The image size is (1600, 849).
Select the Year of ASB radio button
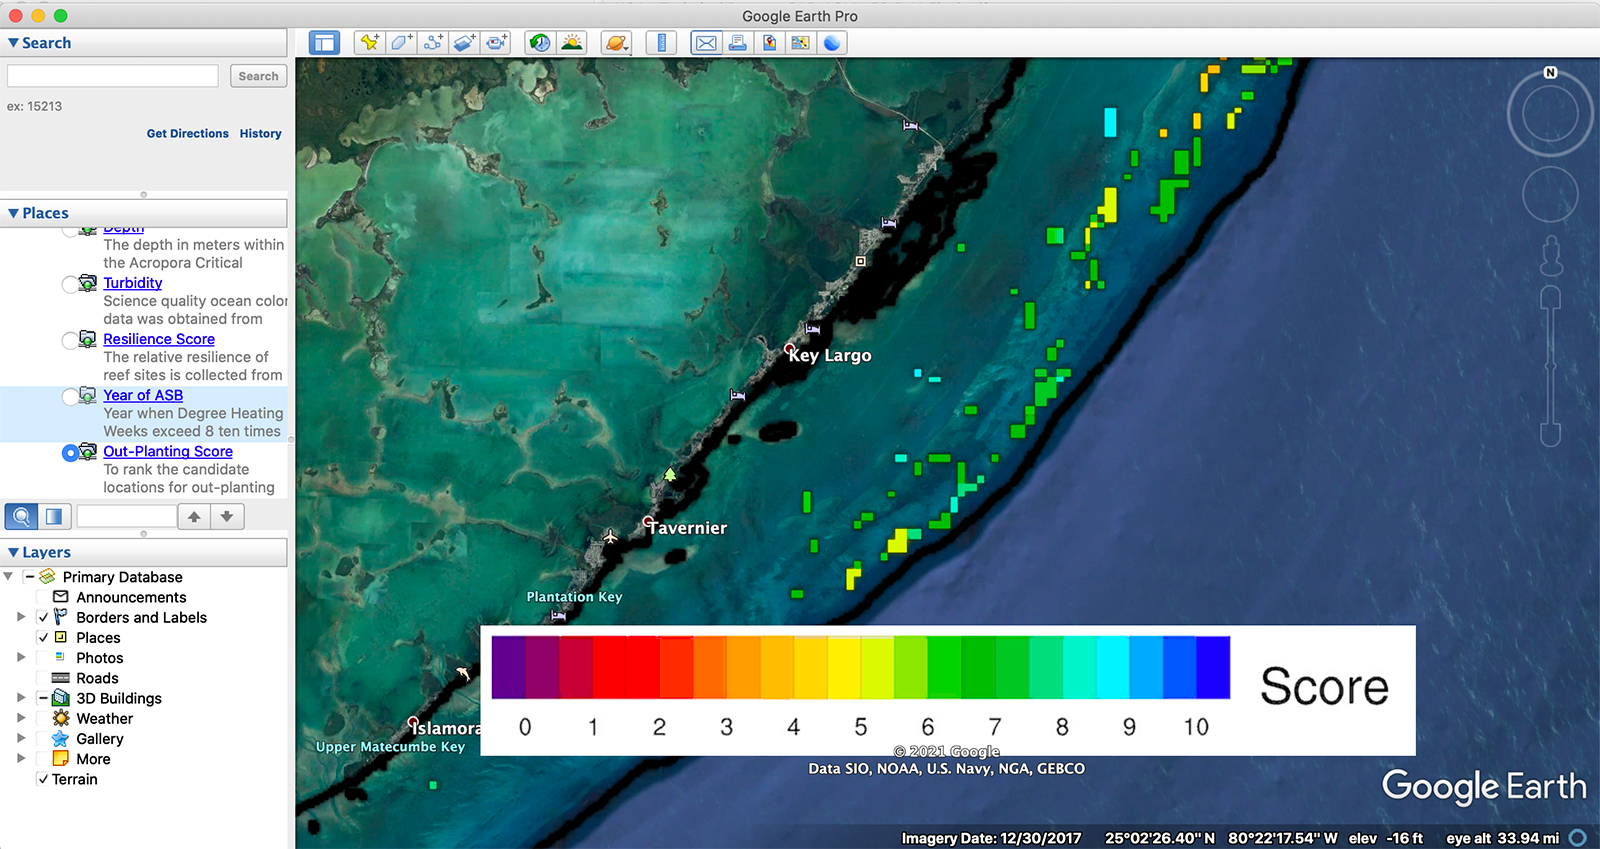coord(70,396)
